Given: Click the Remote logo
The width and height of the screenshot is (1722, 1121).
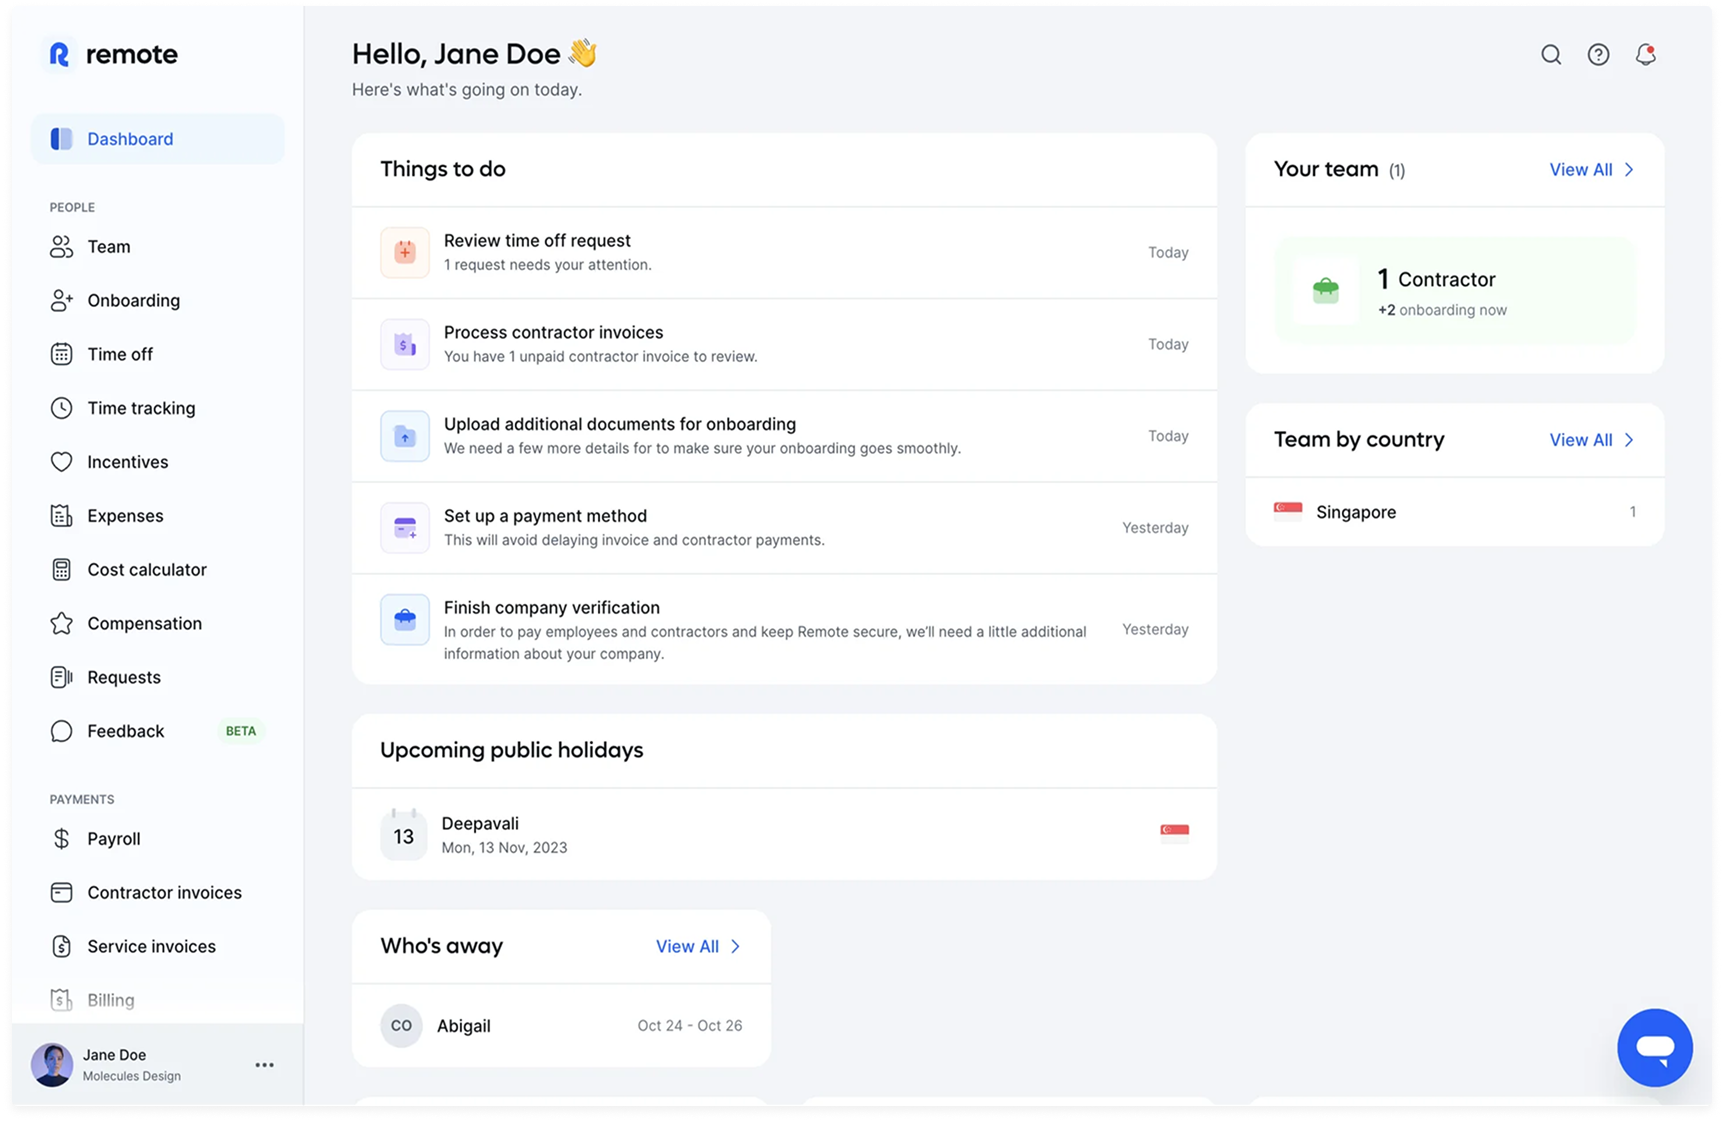Looking at the screenshot, I should pyautogui.click(x=112, y=54).
